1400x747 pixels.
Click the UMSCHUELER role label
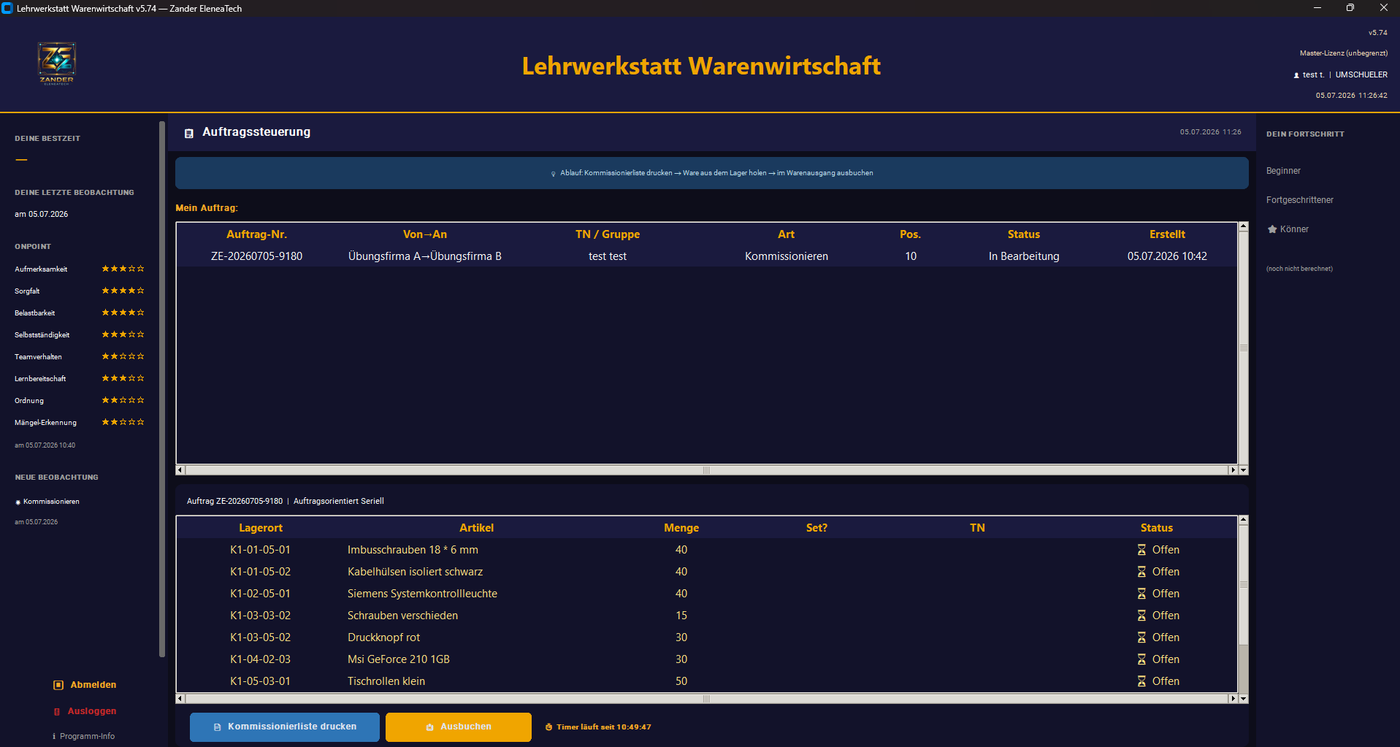1361,75
